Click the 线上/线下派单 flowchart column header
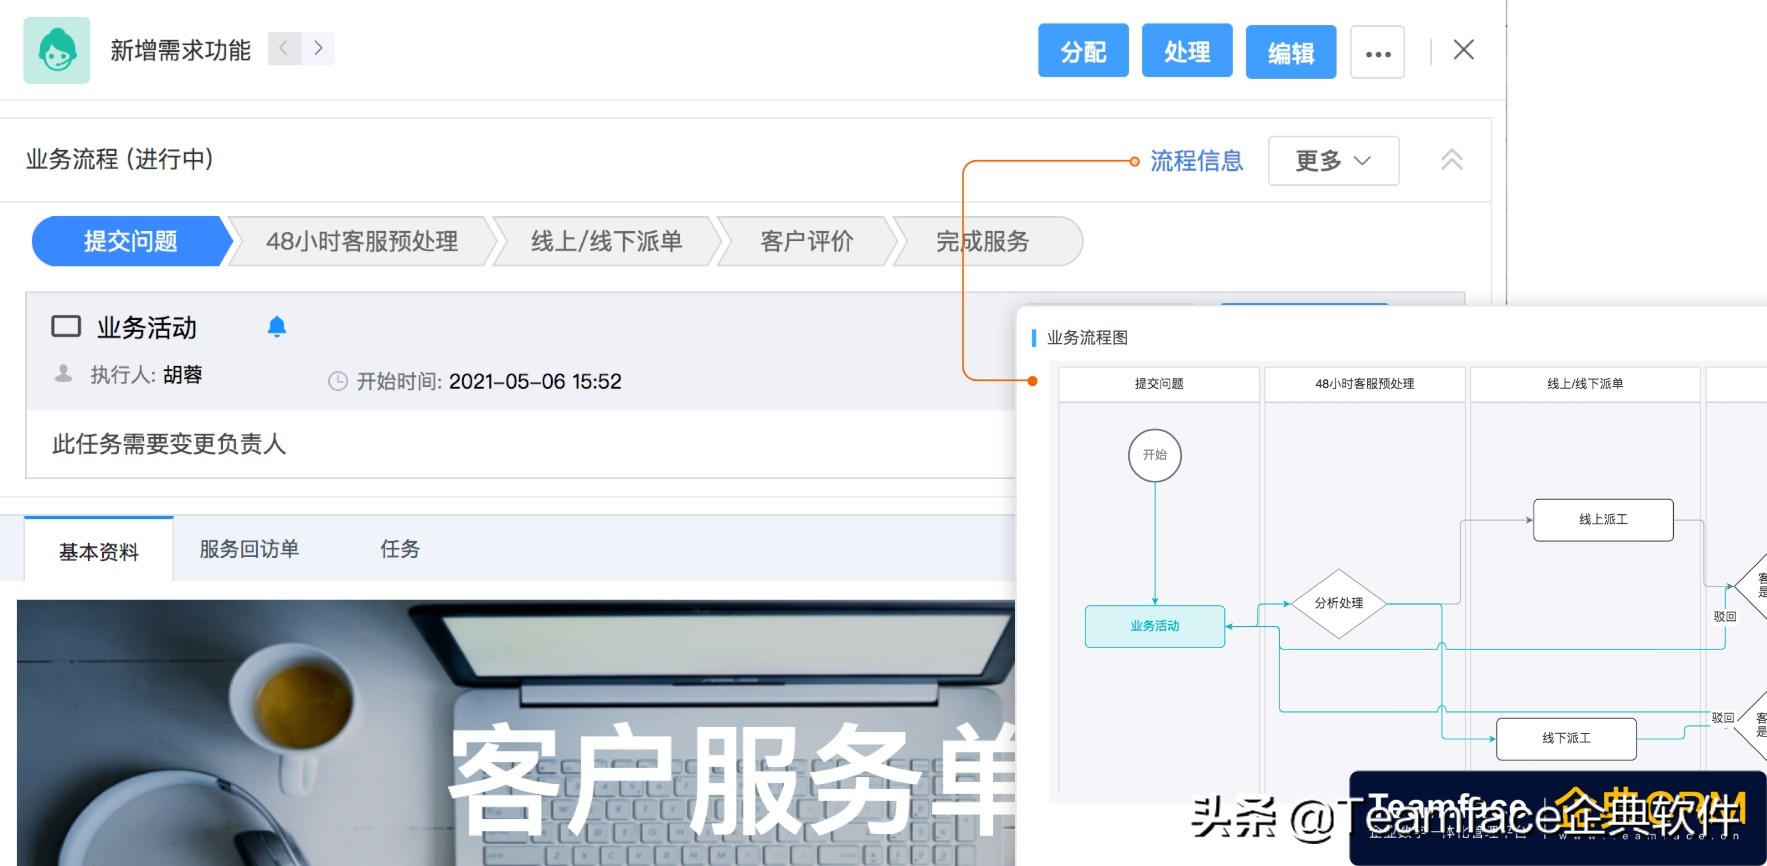Screen dimensions: 1767x866 tap(1585, 384)
